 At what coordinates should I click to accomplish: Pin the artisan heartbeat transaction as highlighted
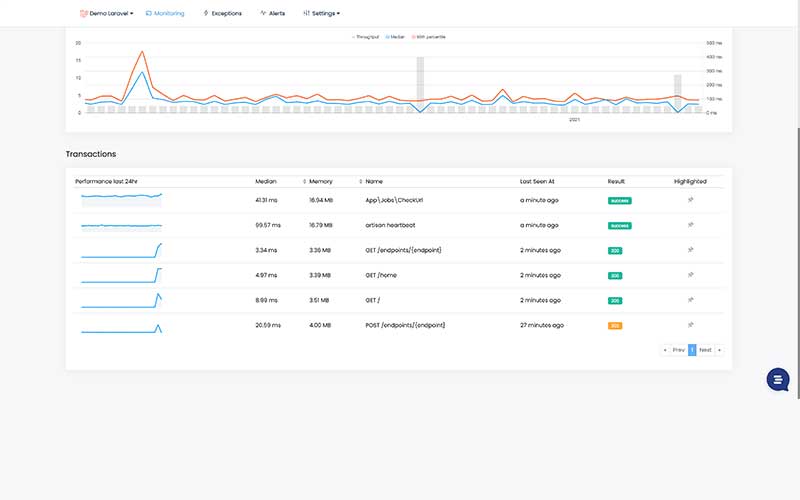click(x=690, y=225)
